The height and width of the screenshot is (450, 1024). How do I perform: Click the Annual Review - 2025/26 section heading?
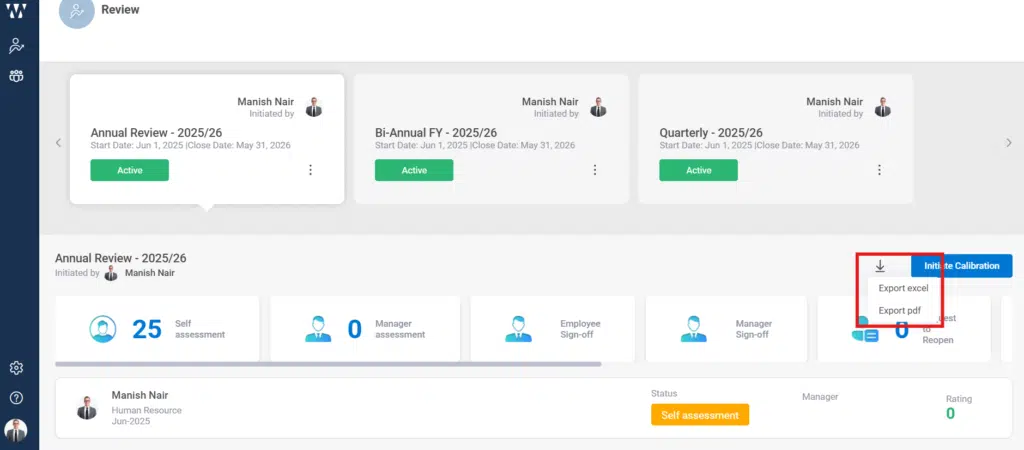coord(121,259)
